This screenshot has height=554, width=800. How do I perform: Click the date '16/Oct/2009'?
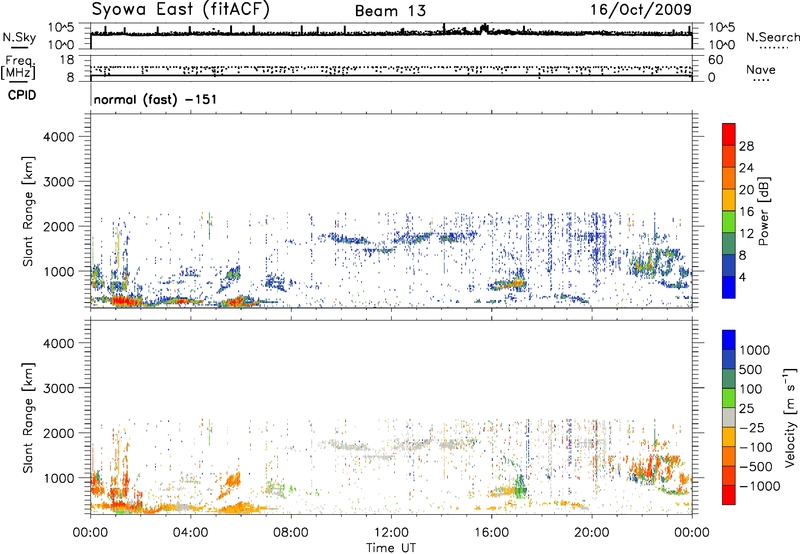click(x=641, y=10)
